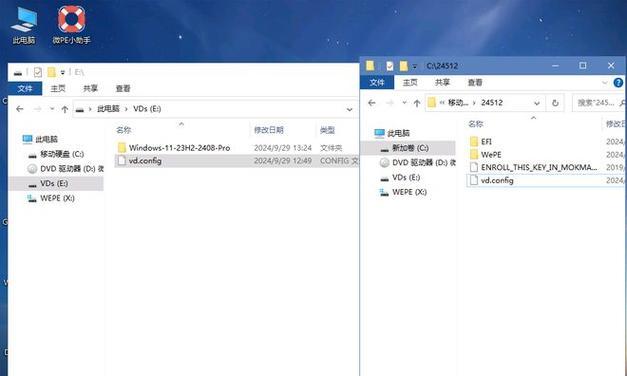Select EFI folder in C:\24512 window
Image resolution: width=627 pixels, height=376 pixels.
[x=486, y=142]
